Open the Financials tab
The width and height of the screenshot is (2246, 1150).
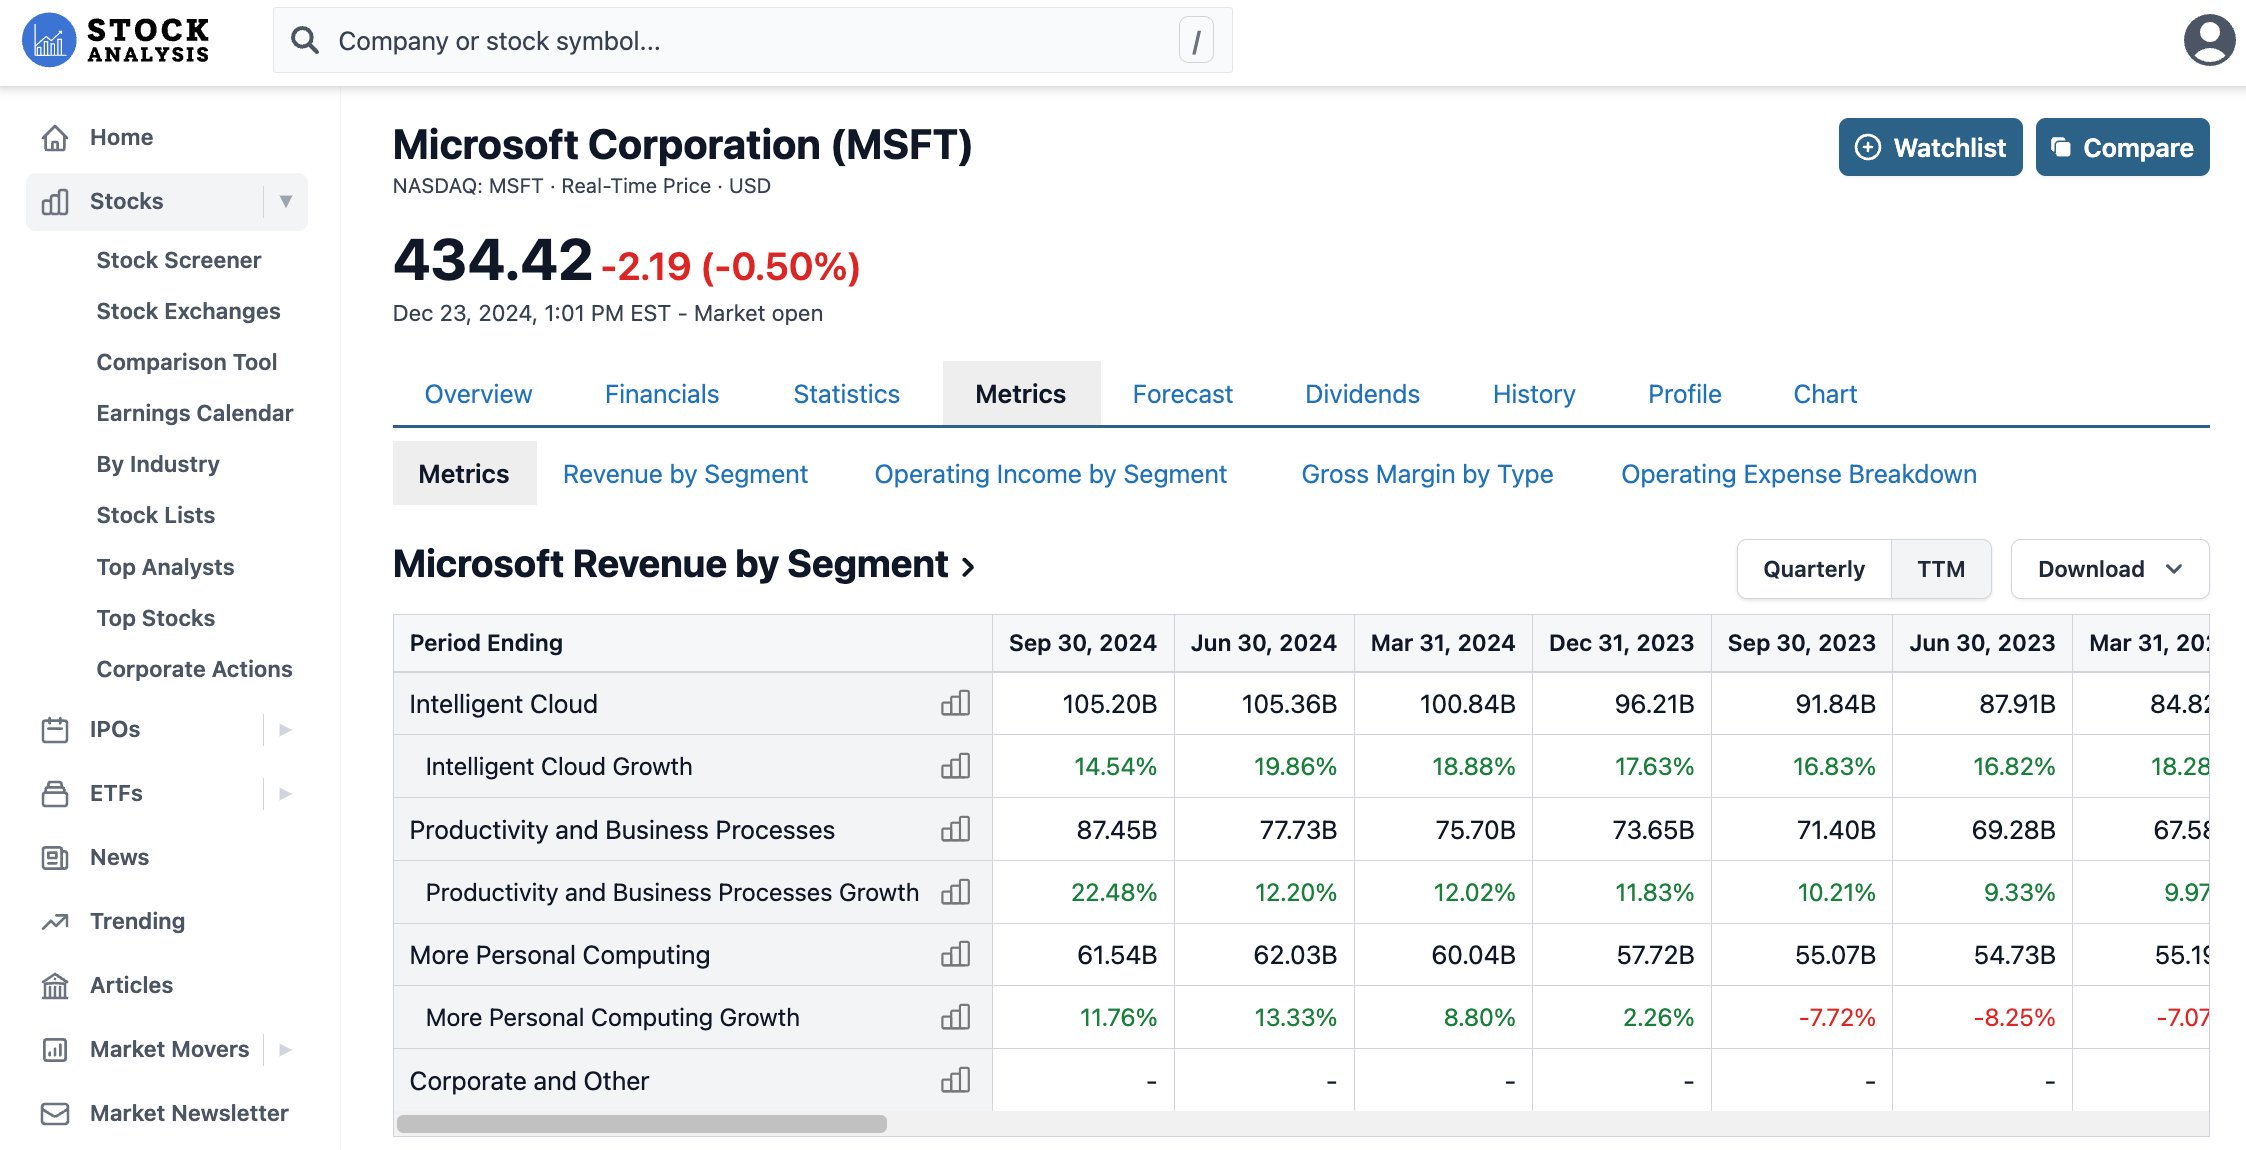coord(662,394)
